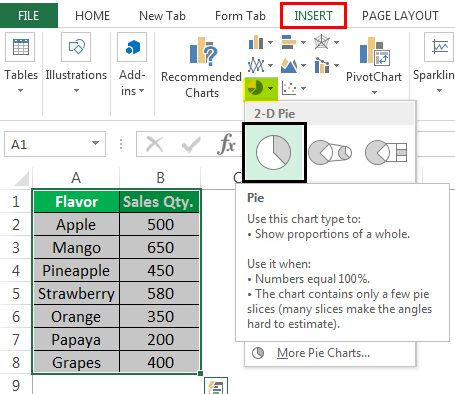Expand the PivotChart dropdown arrow

click(374, 92)
